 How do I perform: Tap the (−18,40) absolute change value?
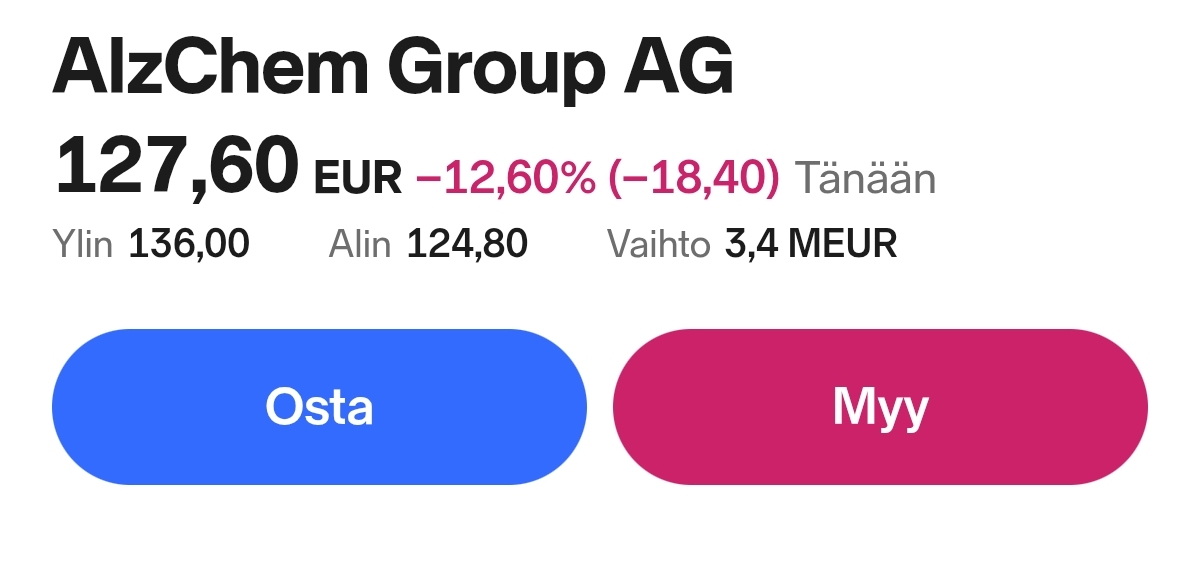click(693, 178)
